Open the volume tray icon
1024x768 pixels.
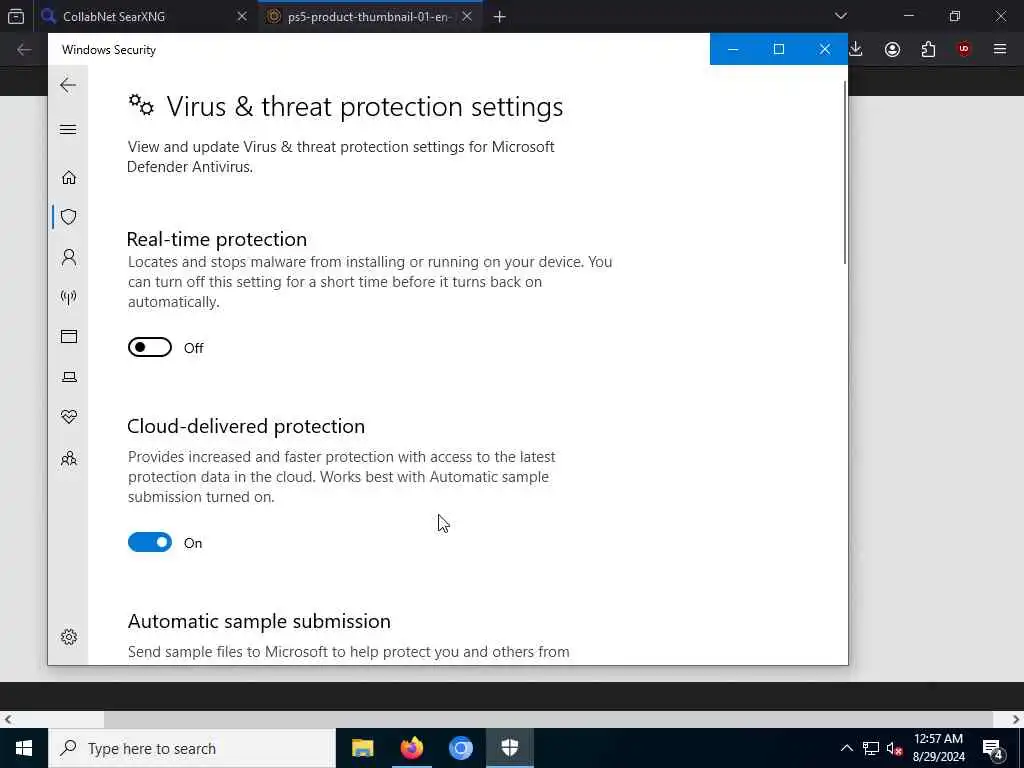(x=894, y=748)
